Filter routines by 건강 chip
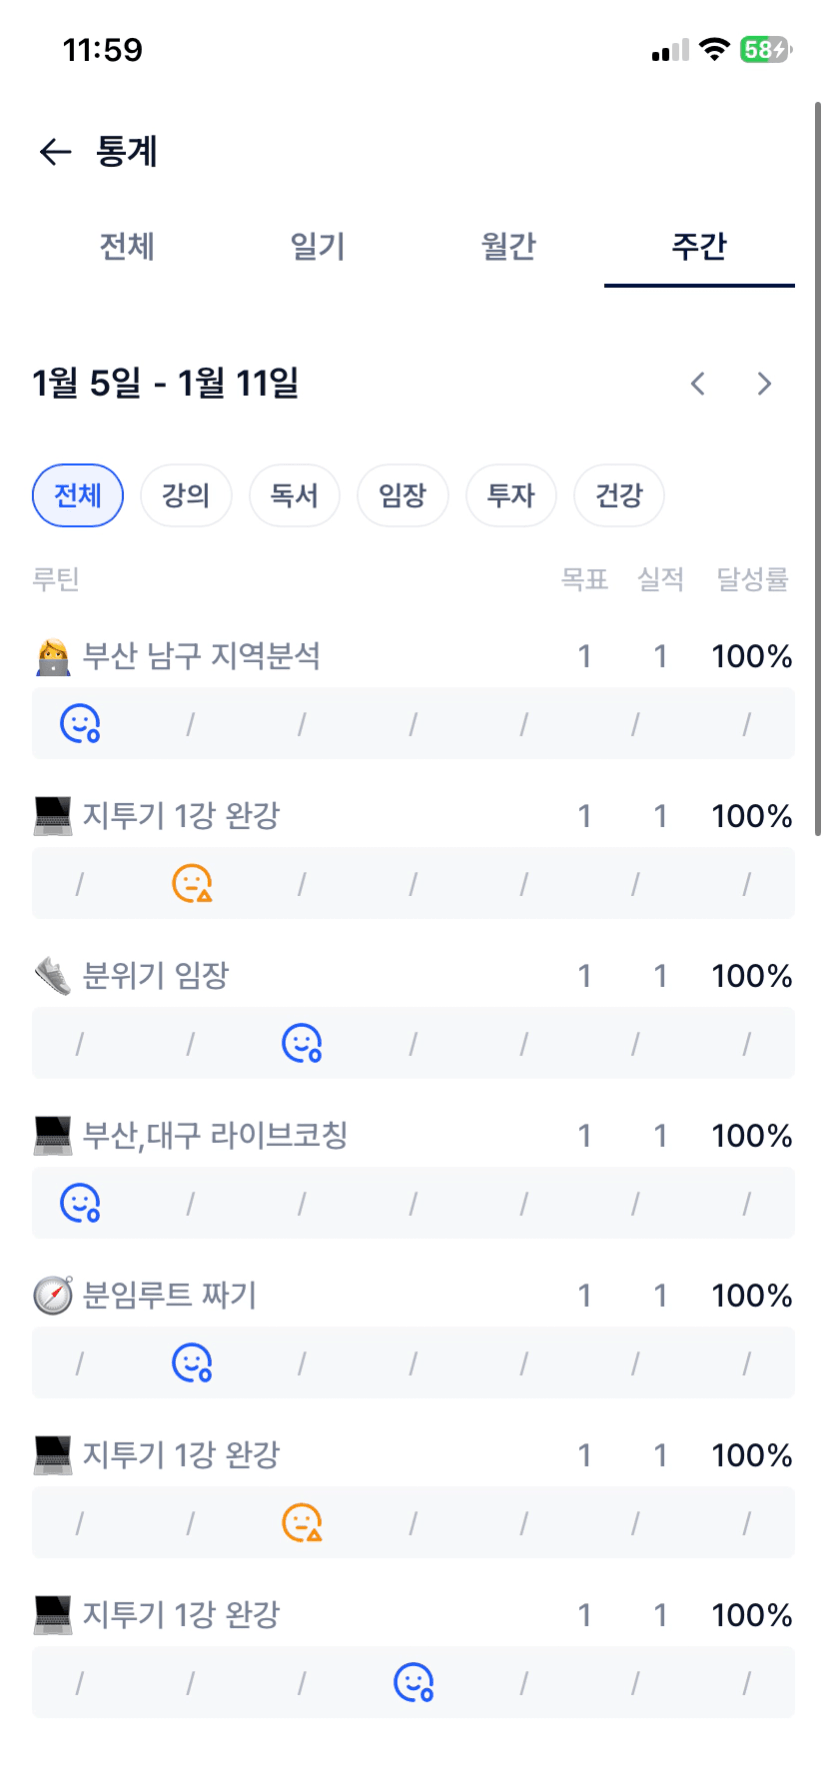The width and height of the screenshot is (827, 1790). coord(619,495)
